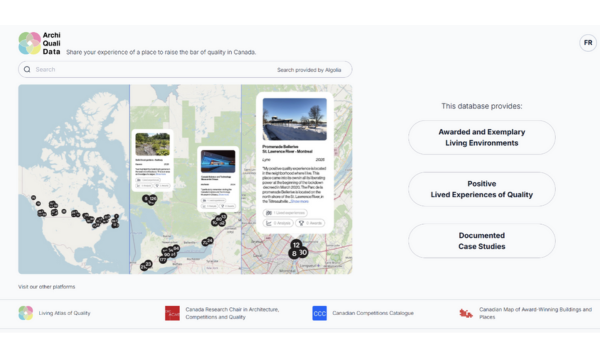Screen dimensions: 600x360
Task: Click the blue CCC catalogue icon
Action: (320, 313)
